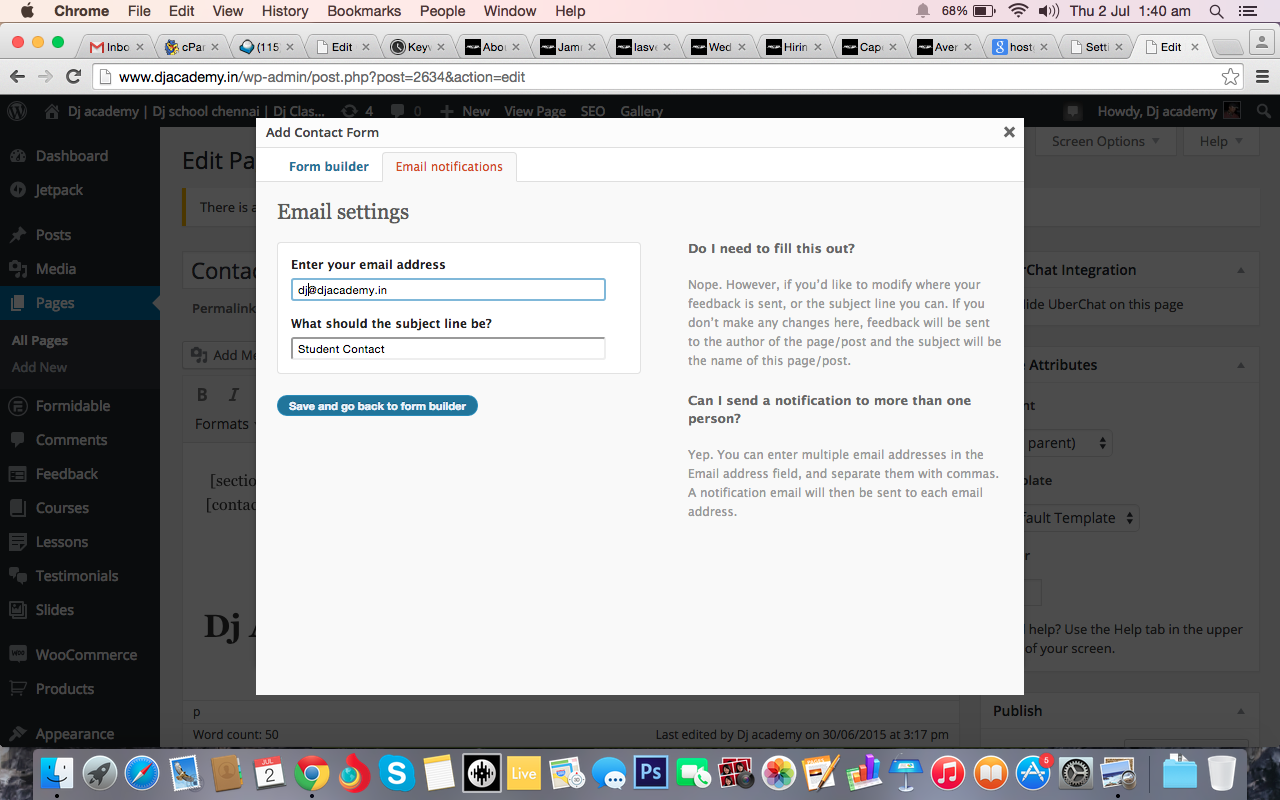1280x800 pixels.
Task: Click the Posts pin icon
Action: 18,235
